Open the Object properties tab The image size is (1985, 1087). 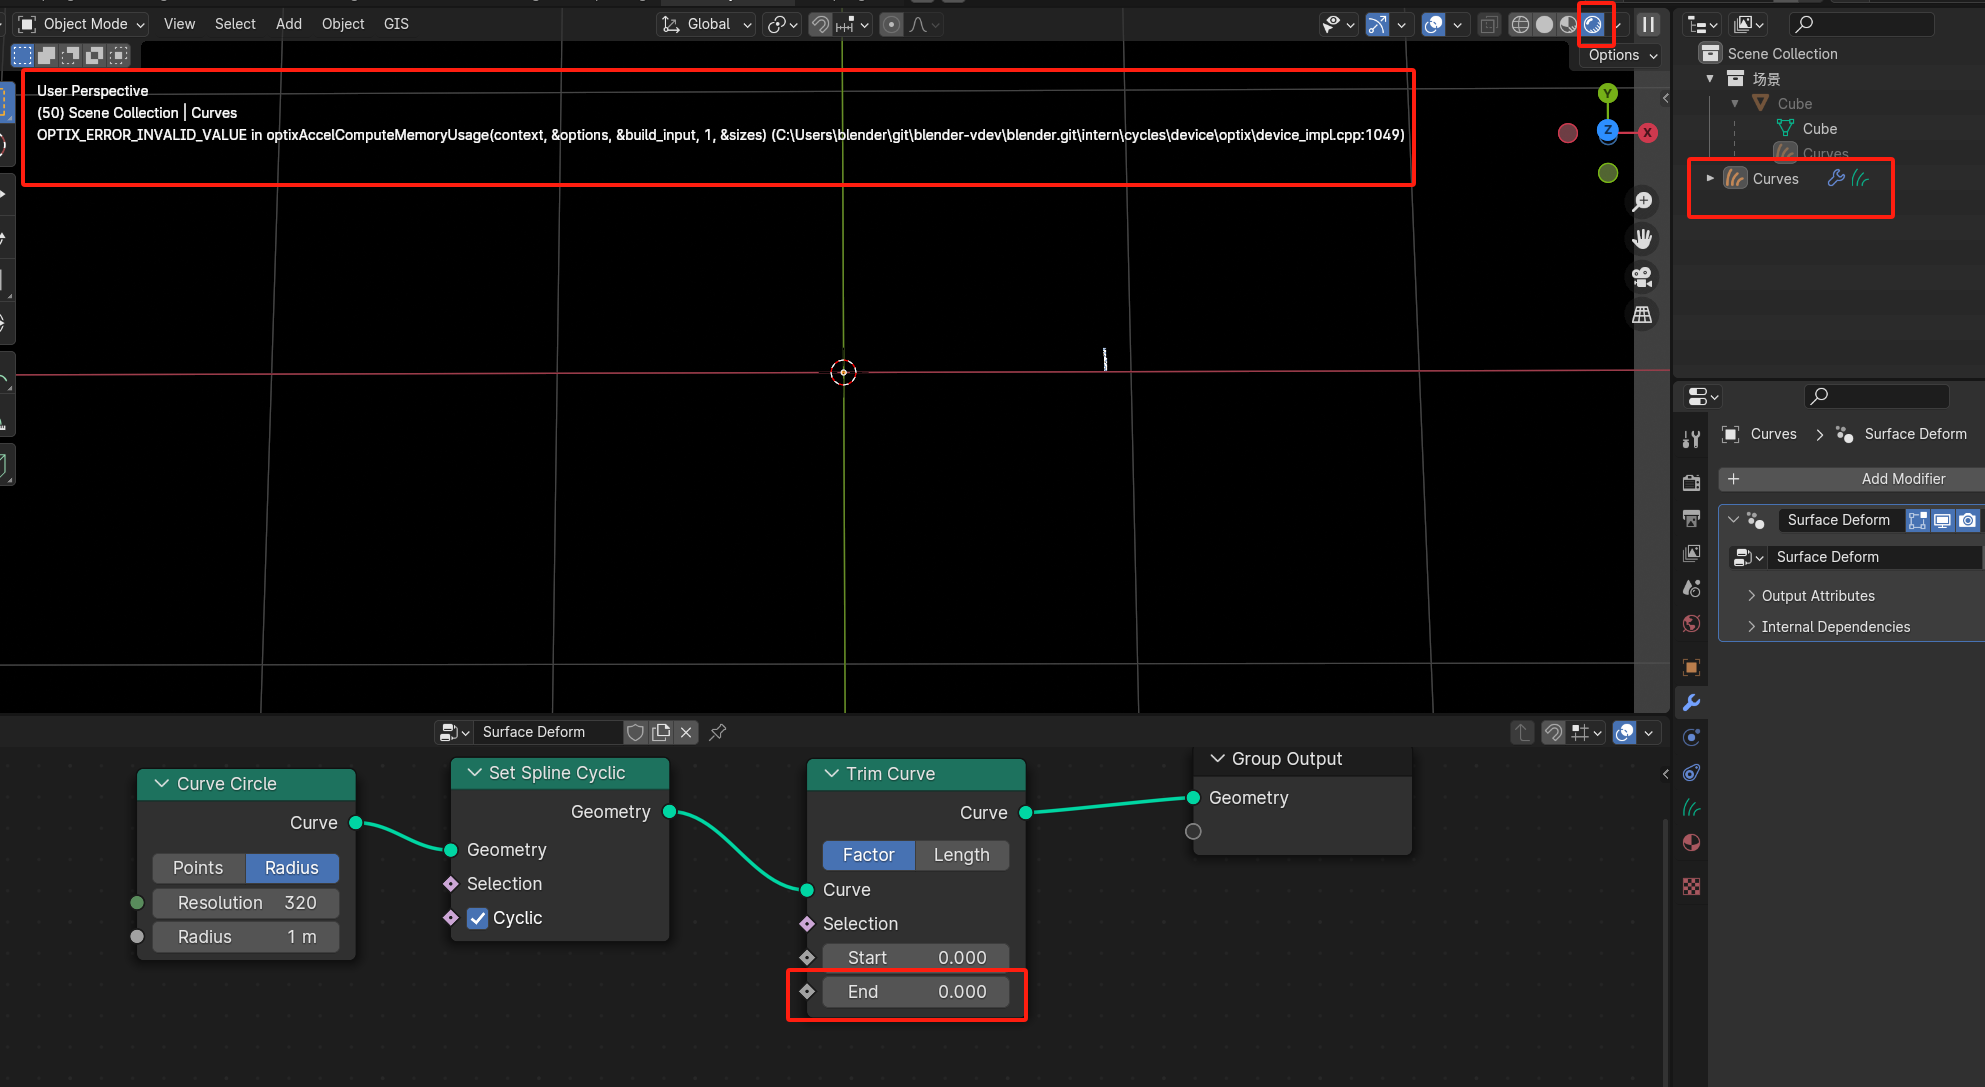click(x=1691, y=667)
